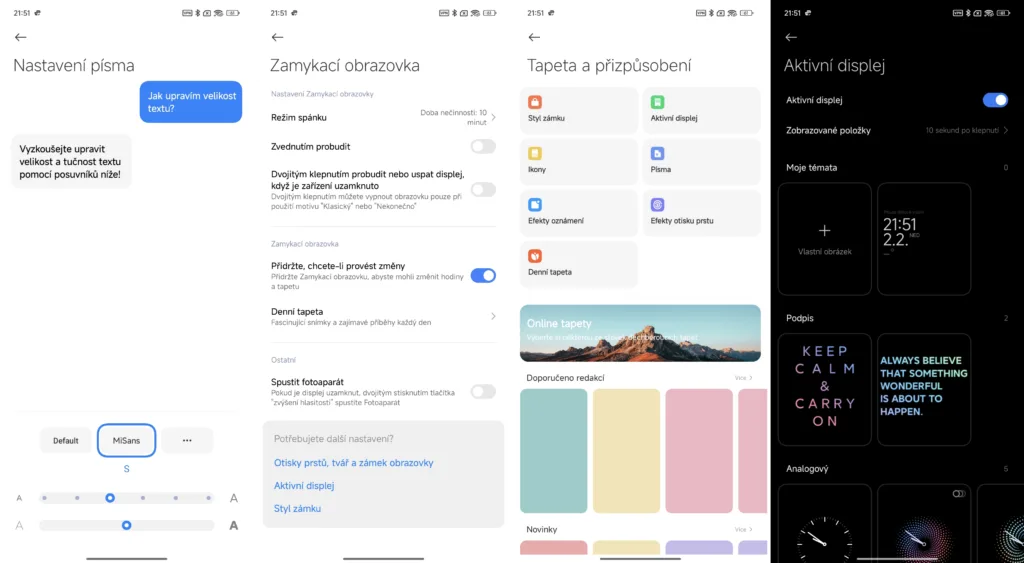Add custom image via Vlastní obrázek

[824, 239]
